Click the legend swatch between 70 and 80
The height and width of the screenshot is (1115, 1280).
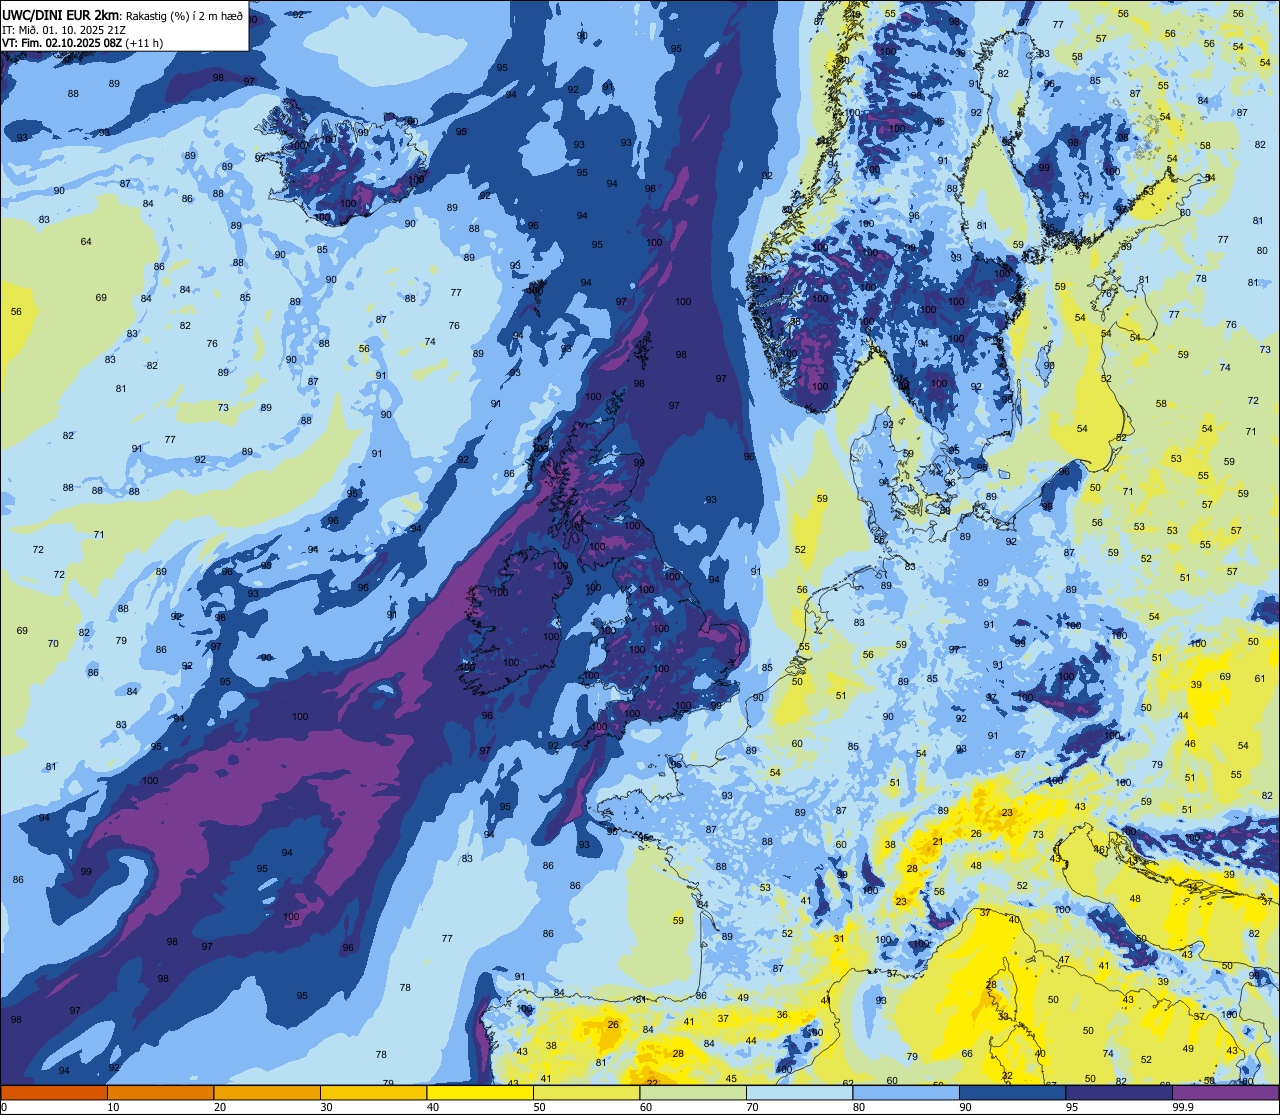pyautogui.click(x=799, y=1092)
